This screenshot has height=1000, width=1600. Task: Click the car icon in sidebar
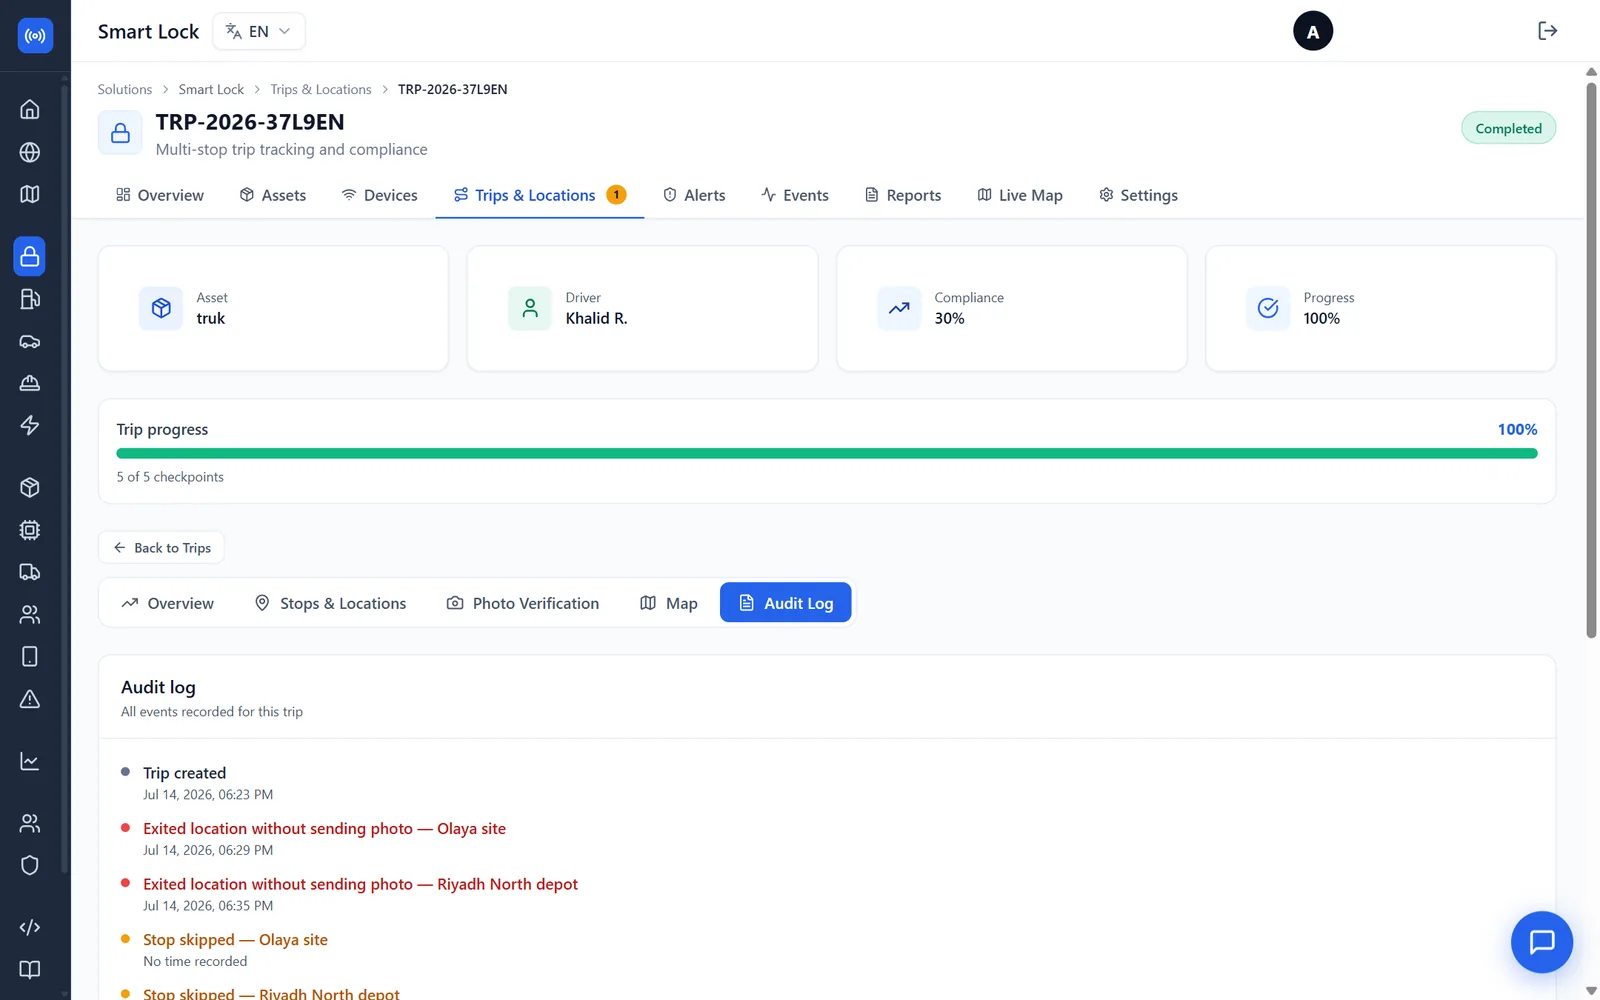click(x=30, y=341)
